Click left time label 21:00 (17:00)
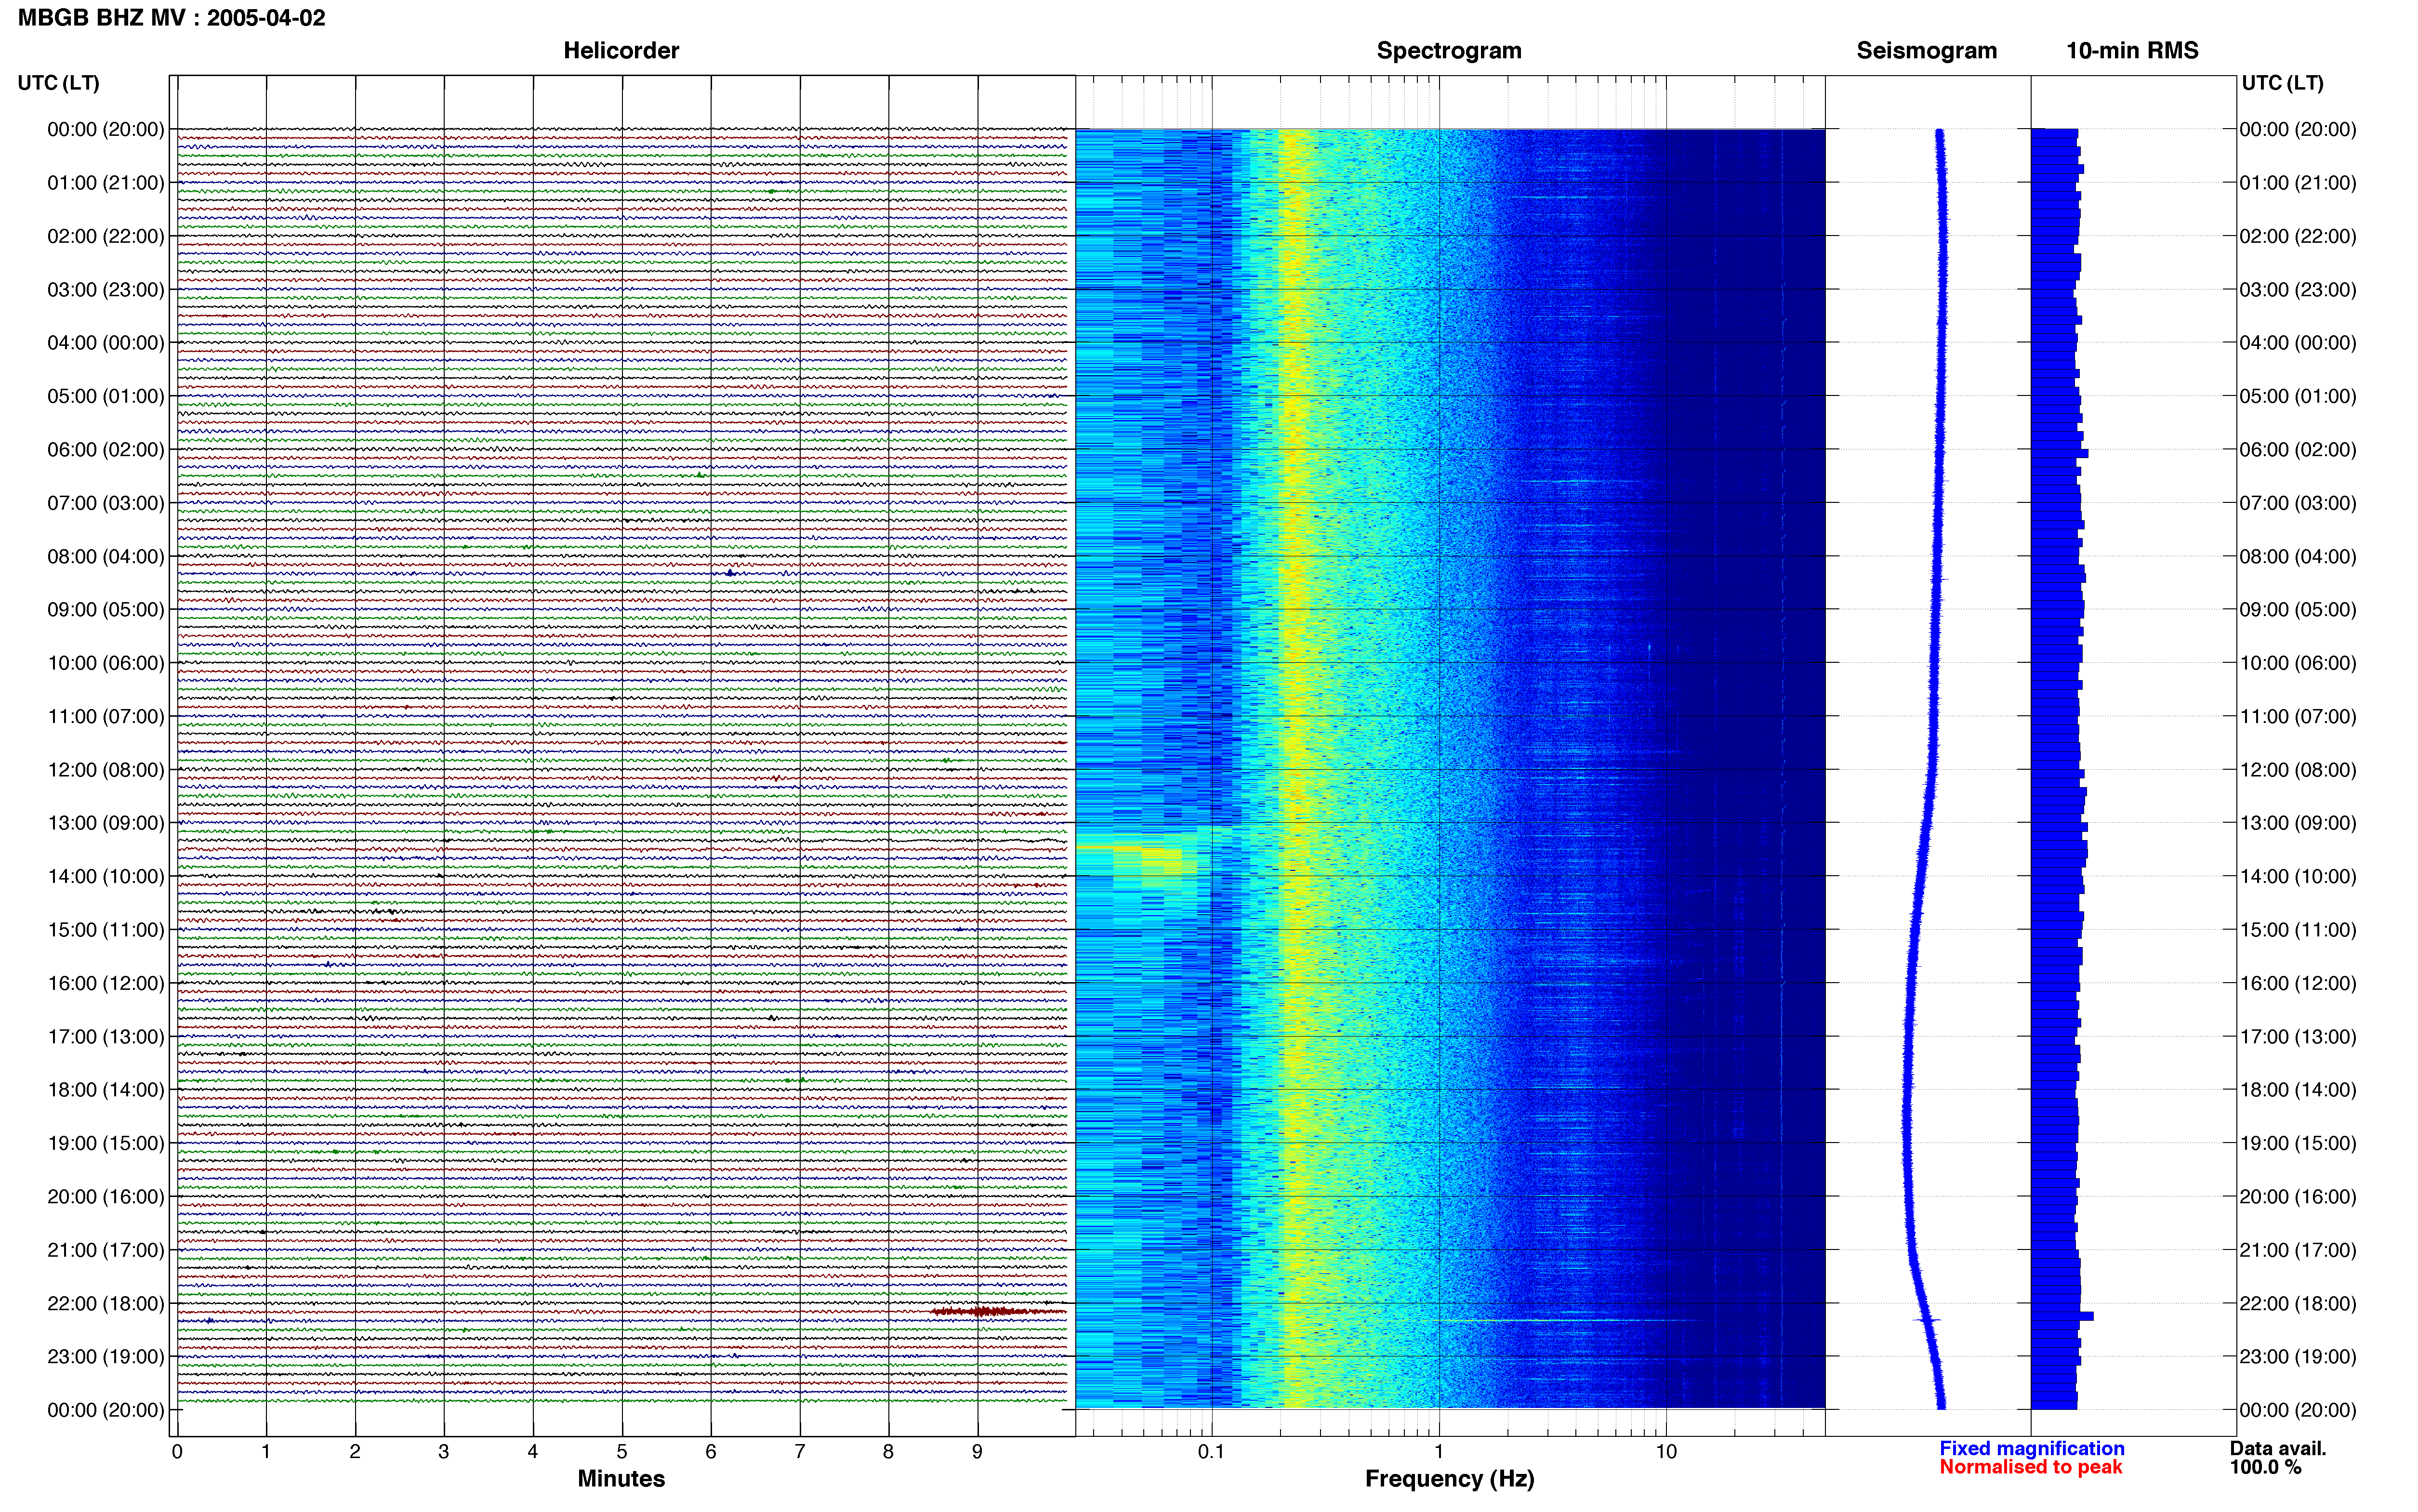Screen dimensions: 2418x1512 tap(106, 1249)
